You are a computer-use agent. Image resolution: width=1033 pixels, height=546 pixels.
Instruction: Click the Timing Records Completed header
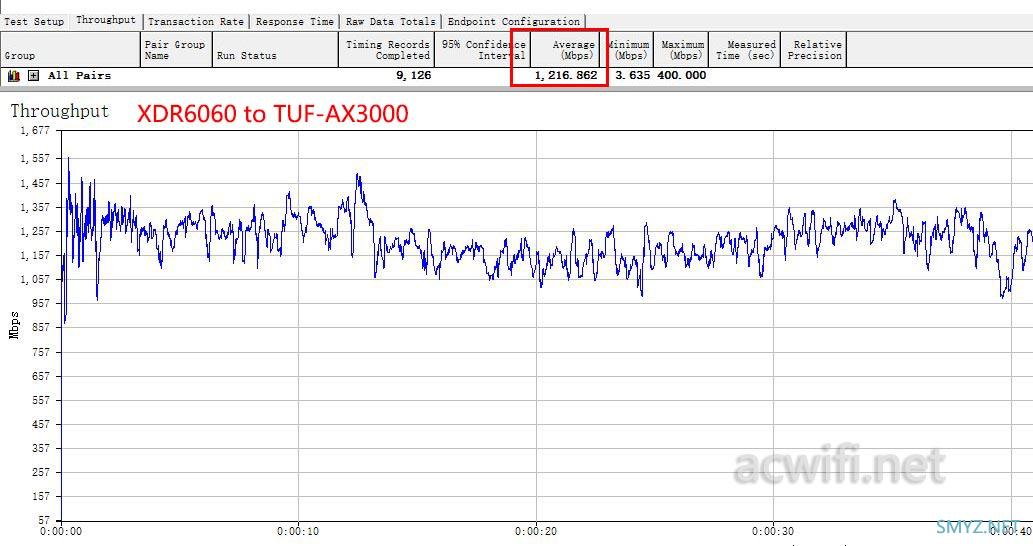[x=387, y=49]
